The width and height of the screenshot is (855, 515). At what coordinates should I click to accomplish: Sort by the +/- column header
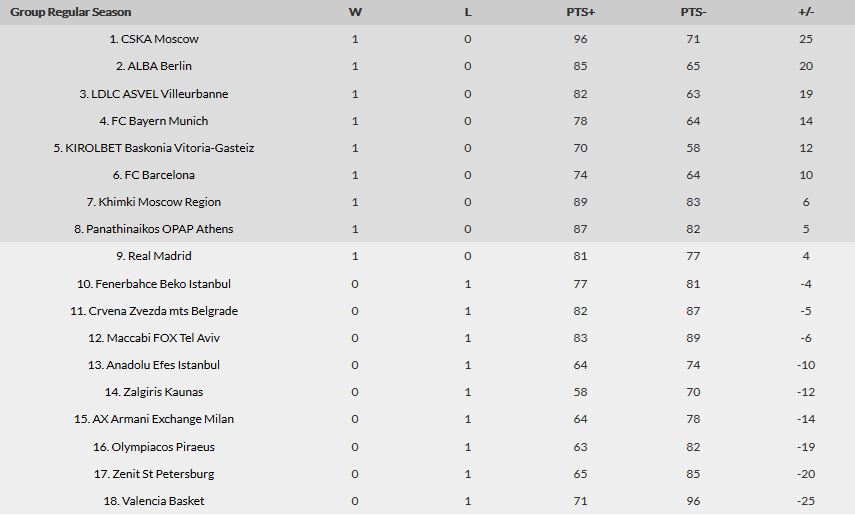(x=806, y=12)
